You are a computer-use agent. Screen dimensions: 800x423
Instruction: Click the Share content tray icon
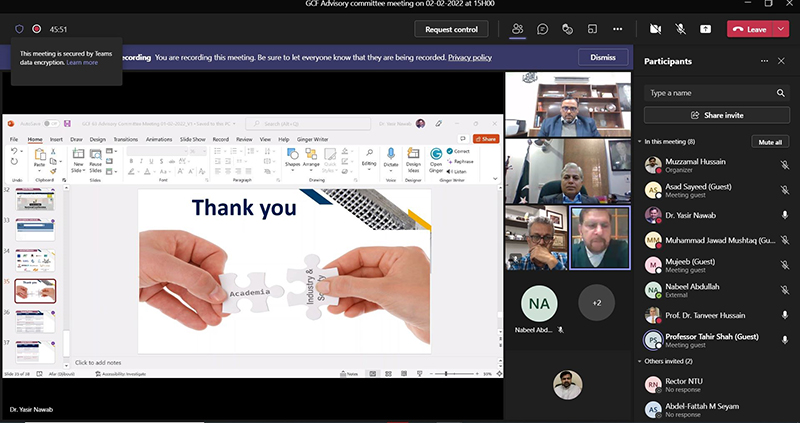pos(706,29)
